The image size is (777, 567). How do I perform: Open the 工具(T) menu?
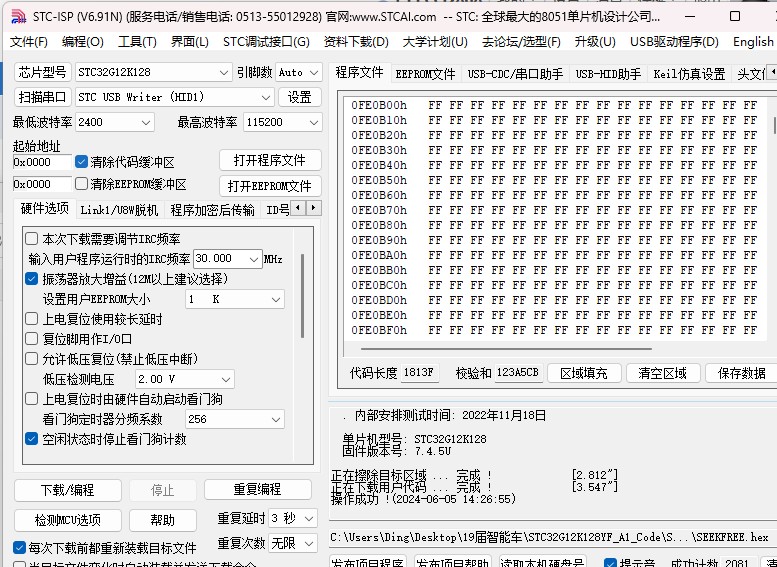[x=137, y=42]
